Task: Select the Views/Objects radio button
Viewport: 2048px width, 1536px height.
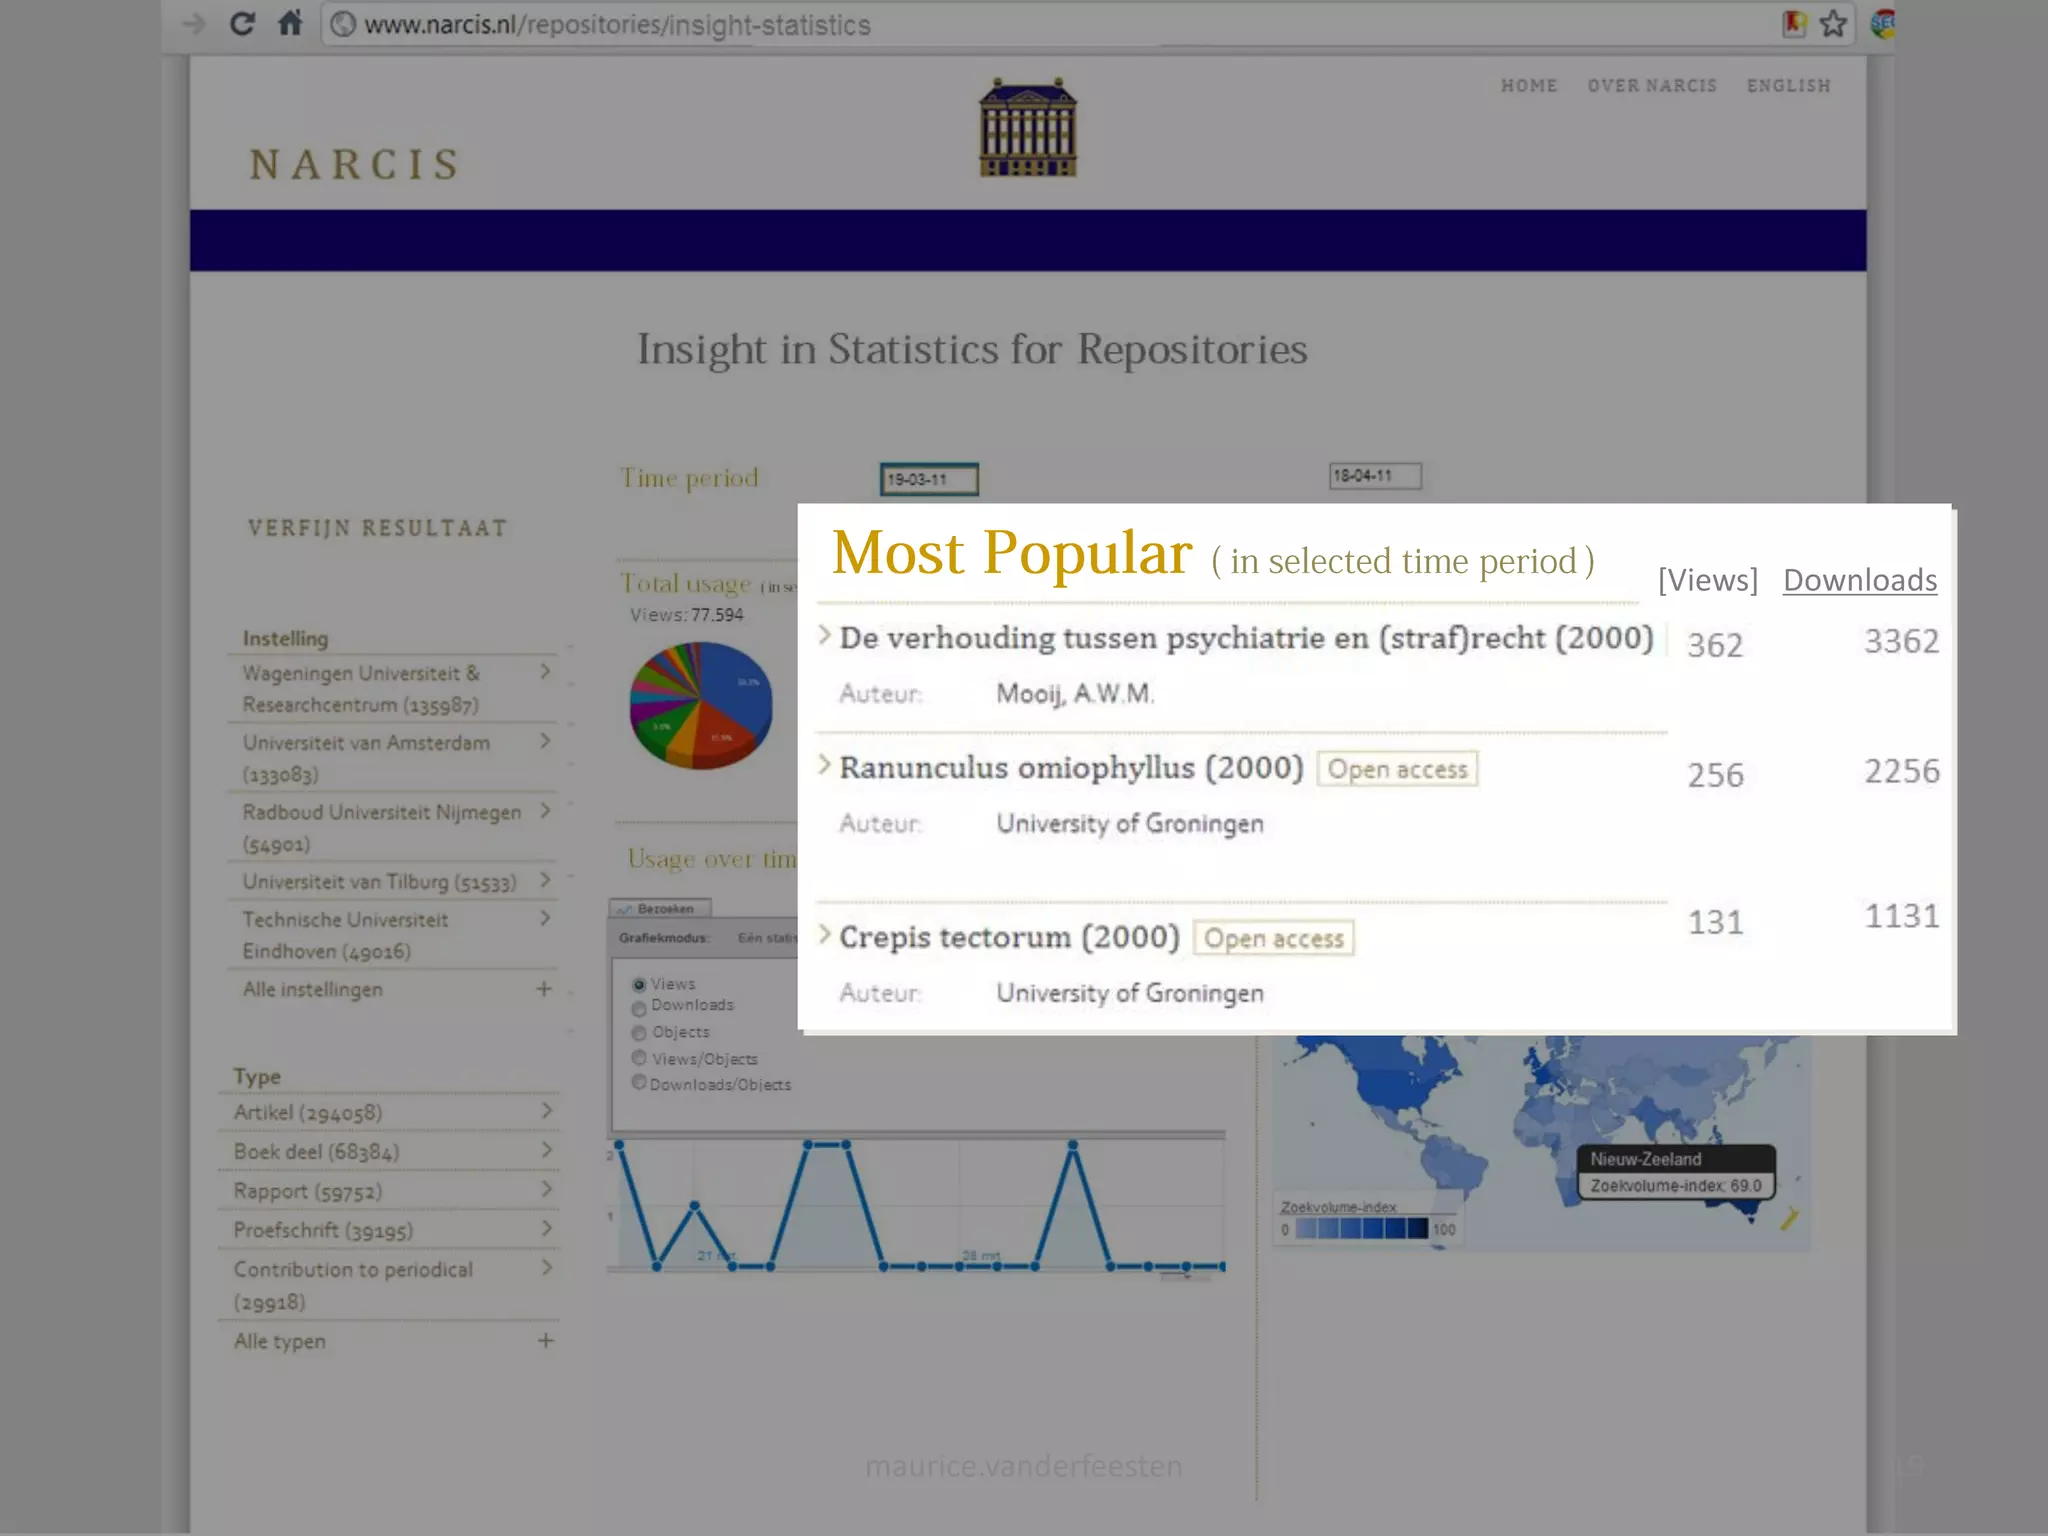Action: 639,1058
